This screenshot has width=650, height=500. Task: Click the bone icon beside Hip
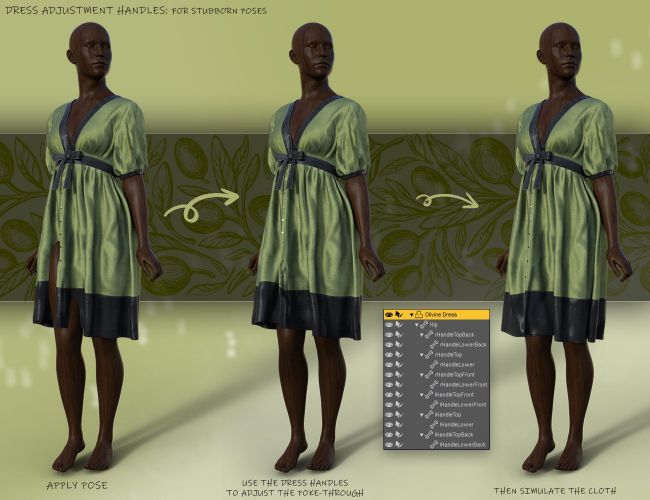423,325
